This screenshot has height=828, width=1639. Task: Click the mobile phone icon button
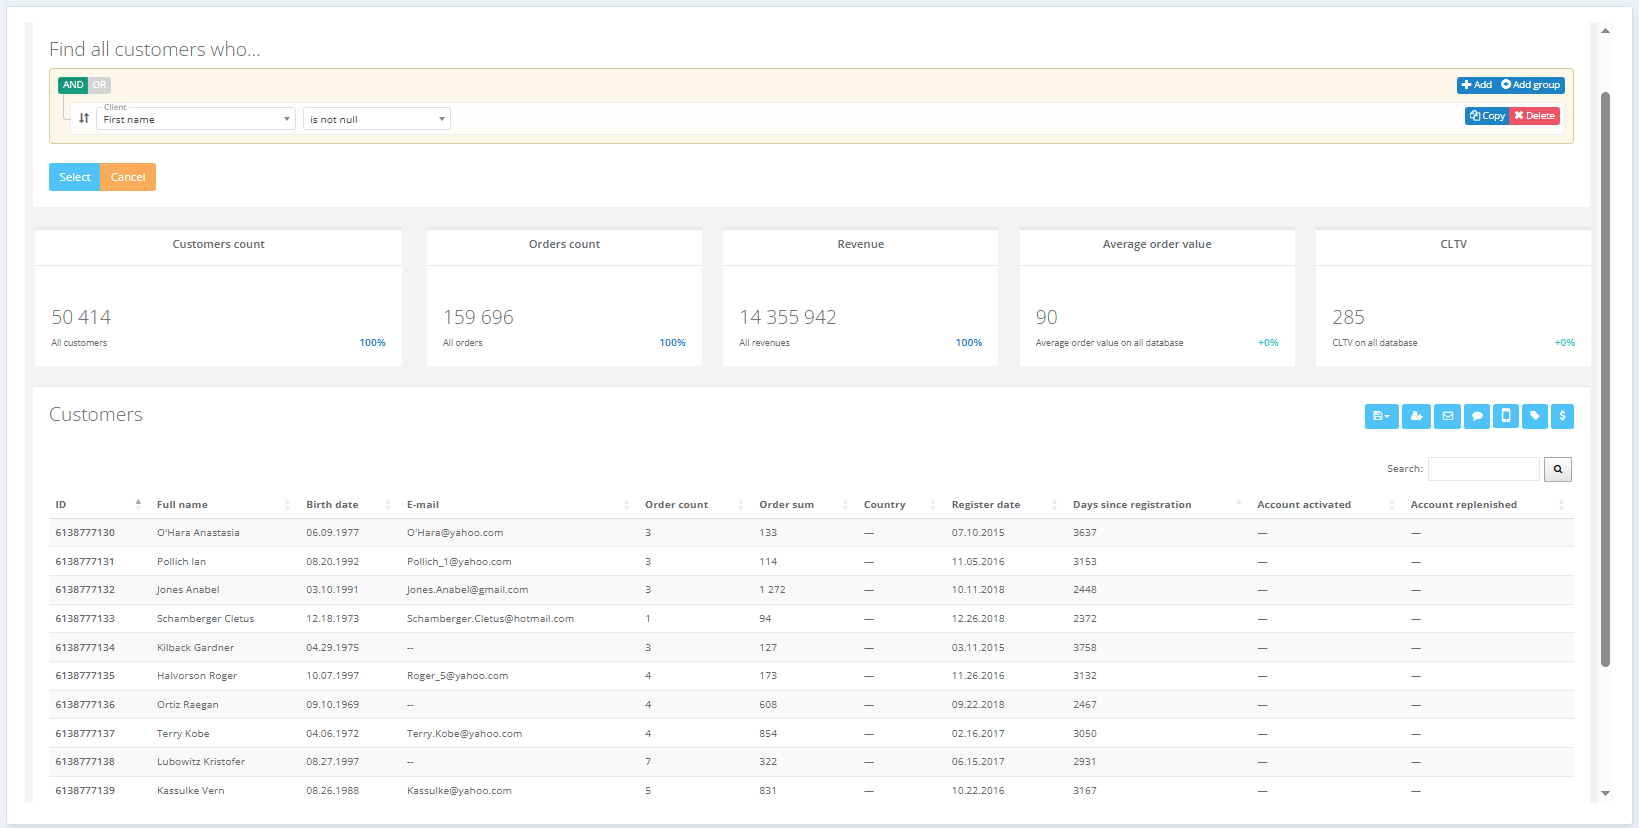(1506, 416)
